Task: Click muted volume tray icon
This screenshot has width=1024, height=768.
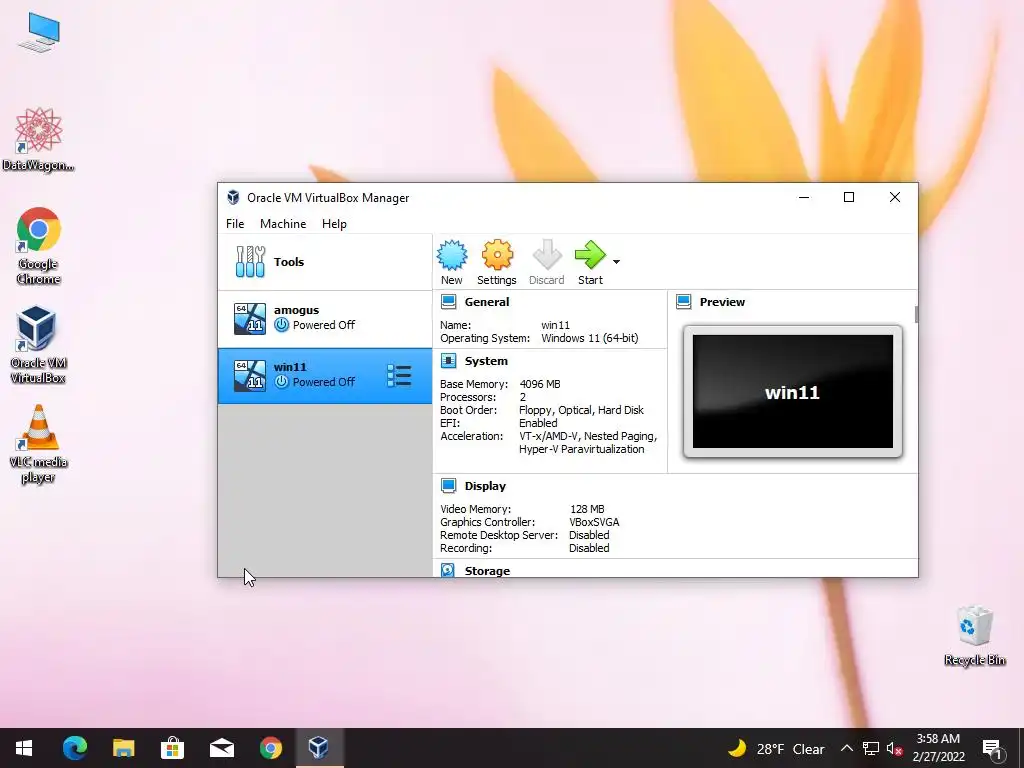Action: [895, 748]
